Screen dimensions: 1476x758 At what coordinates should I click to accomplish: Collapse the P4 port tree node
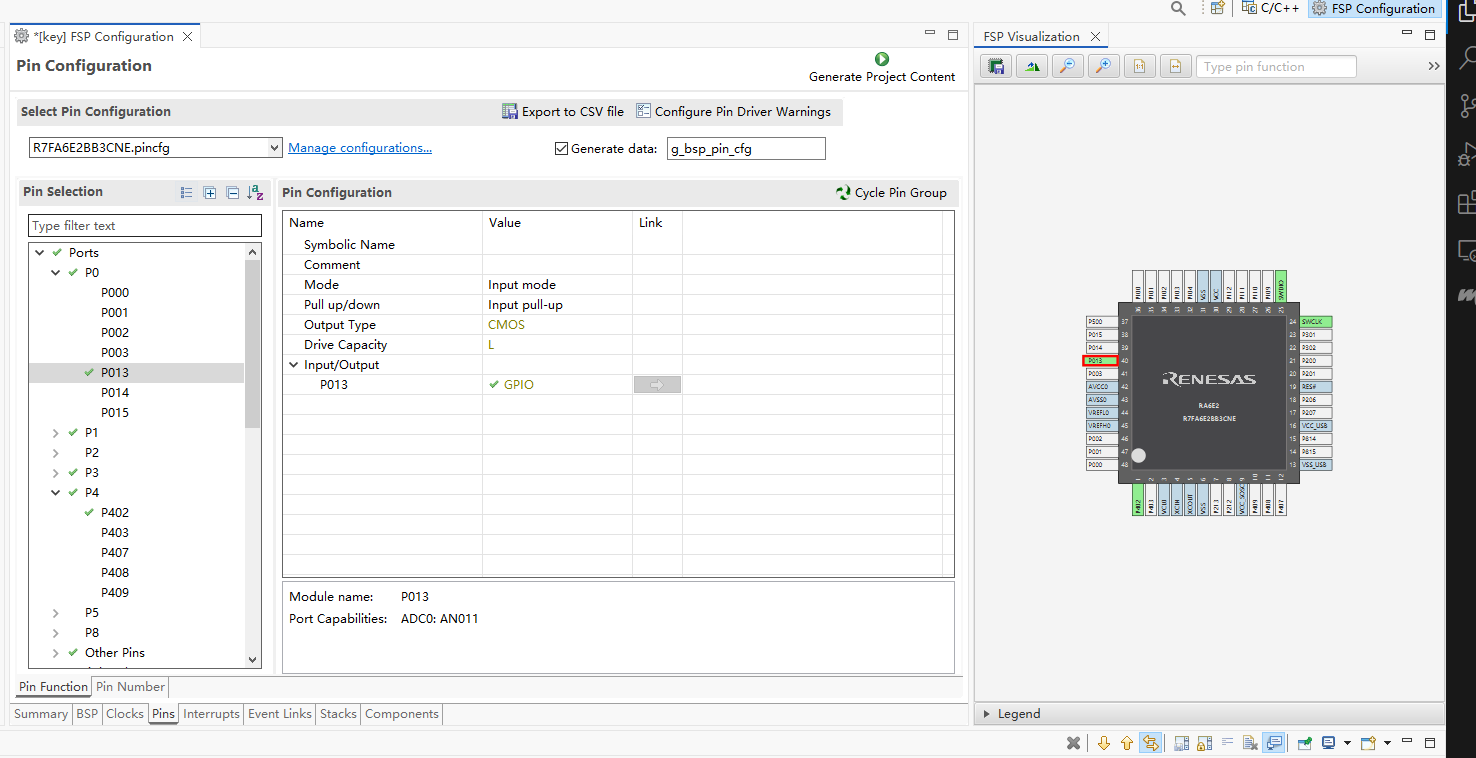point(56,493)
